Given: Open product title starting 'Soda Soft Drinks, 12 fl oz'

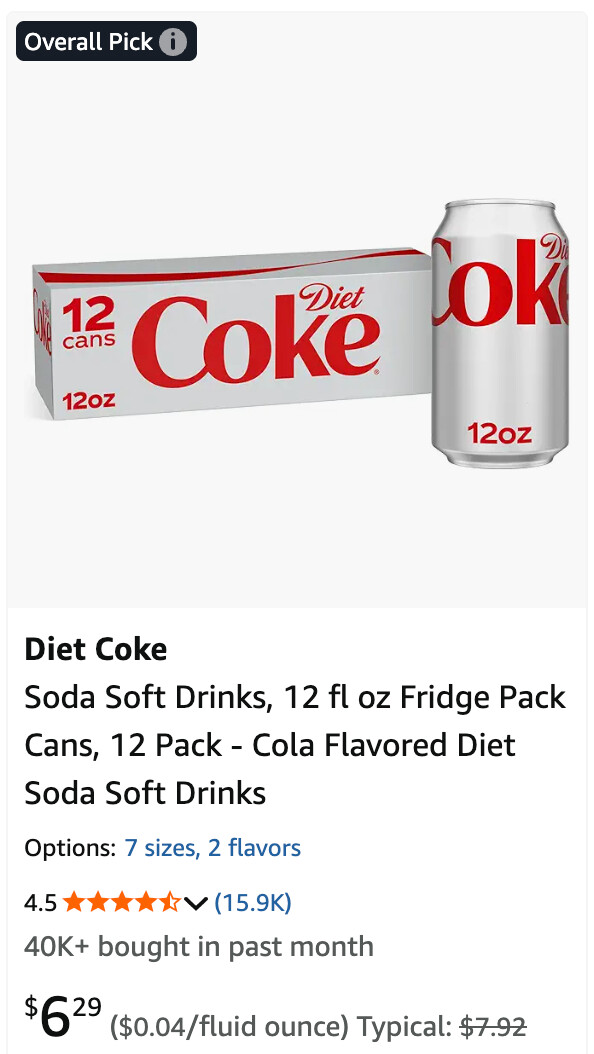Looking at the screenshot, I should (x=295, y=745).
